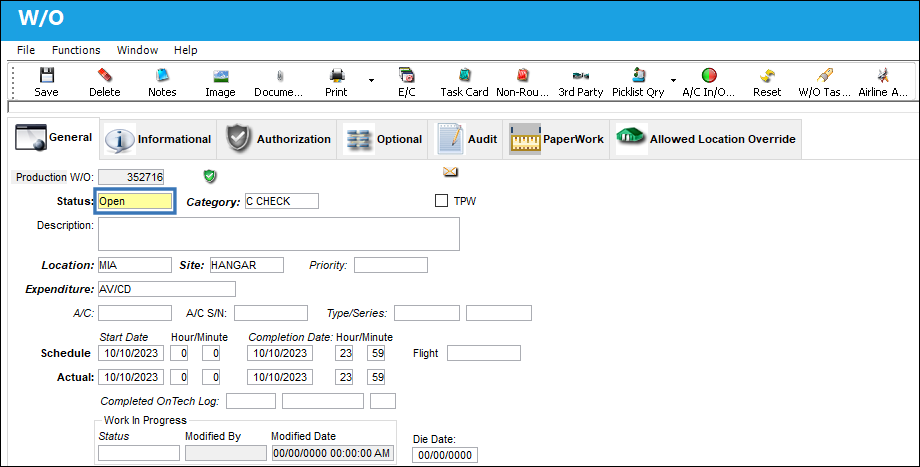Open Notes from the toolbar
Screen dimensions: 920x467
(162, 75)
